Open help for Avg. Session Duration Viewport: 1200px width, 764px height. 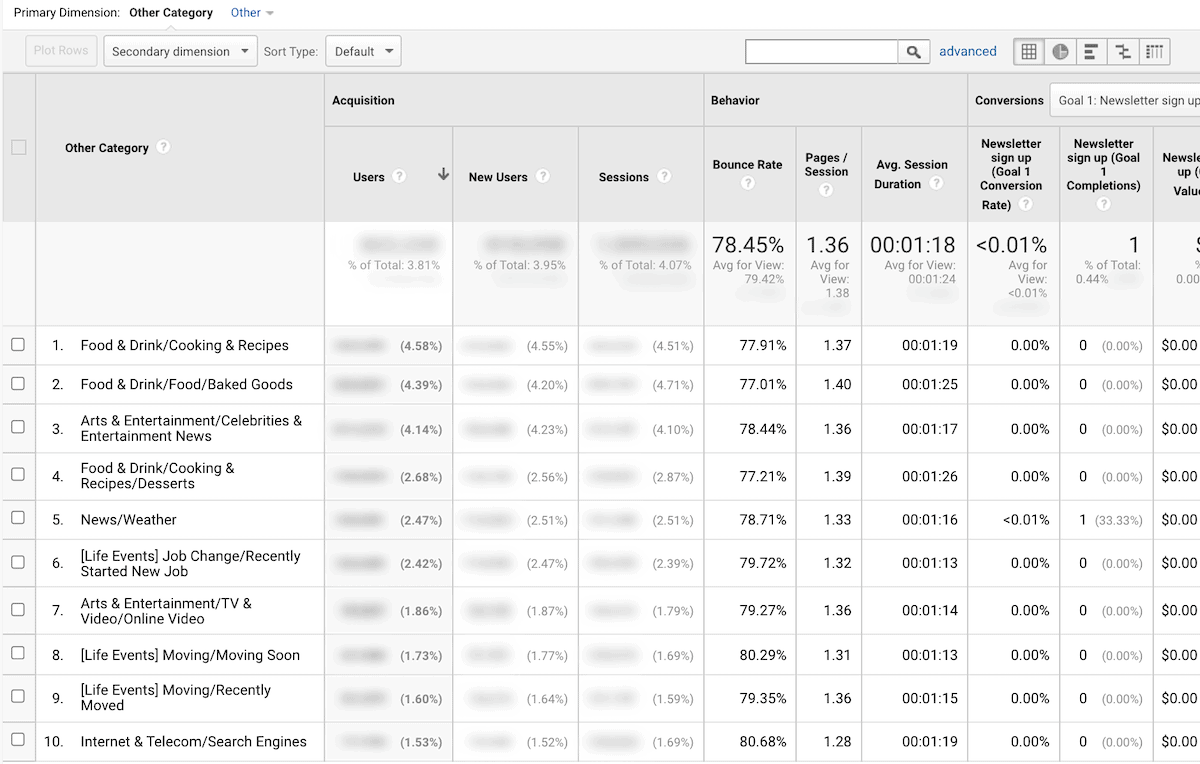click(x=936, y=183)
